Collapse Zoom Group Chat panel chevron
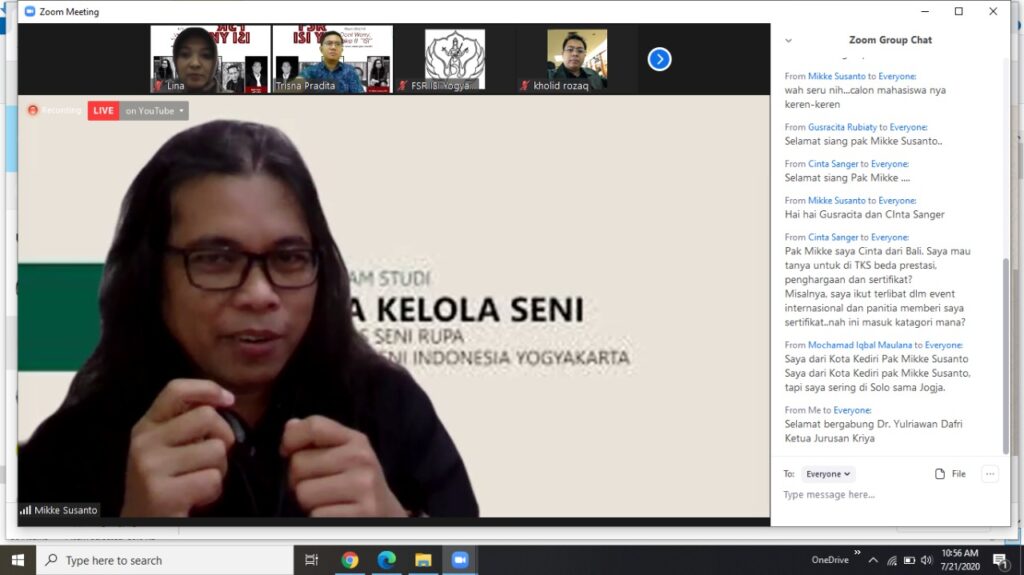 coord(788,41)
